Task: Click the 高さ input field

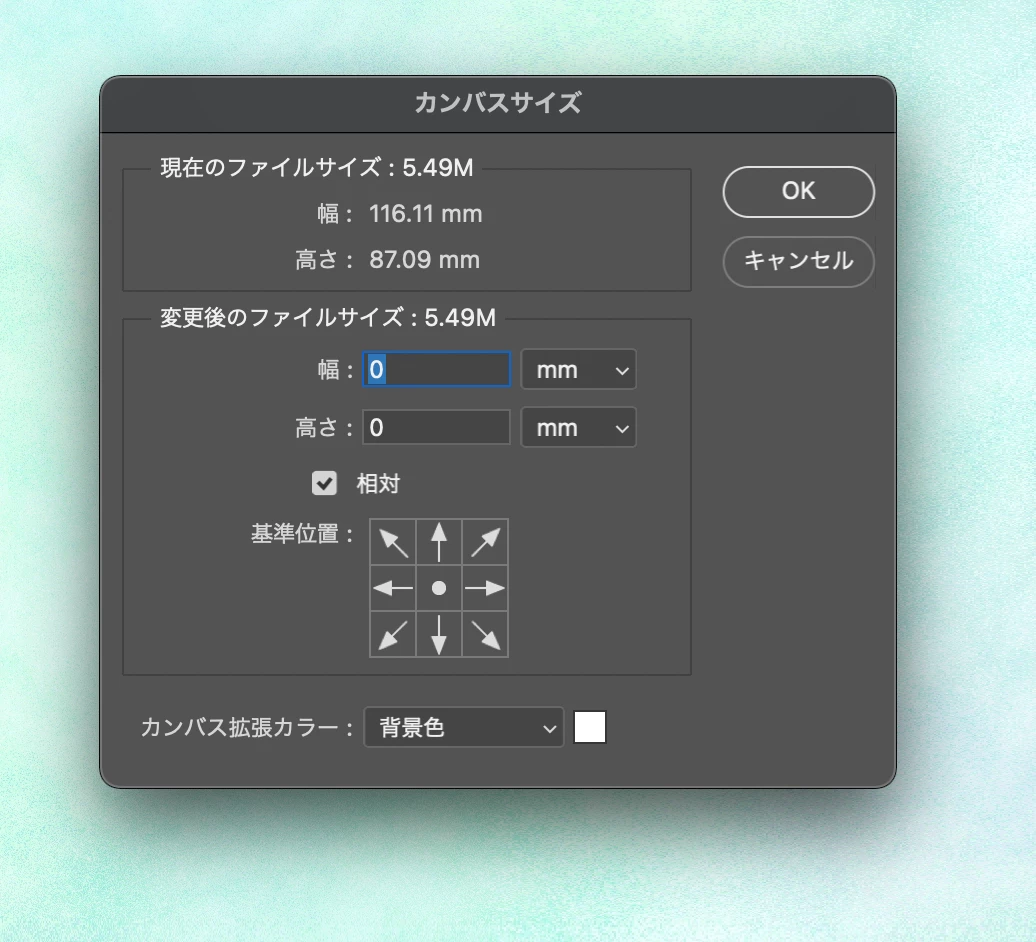Action: pyautogui.click(x=437, y=427)
